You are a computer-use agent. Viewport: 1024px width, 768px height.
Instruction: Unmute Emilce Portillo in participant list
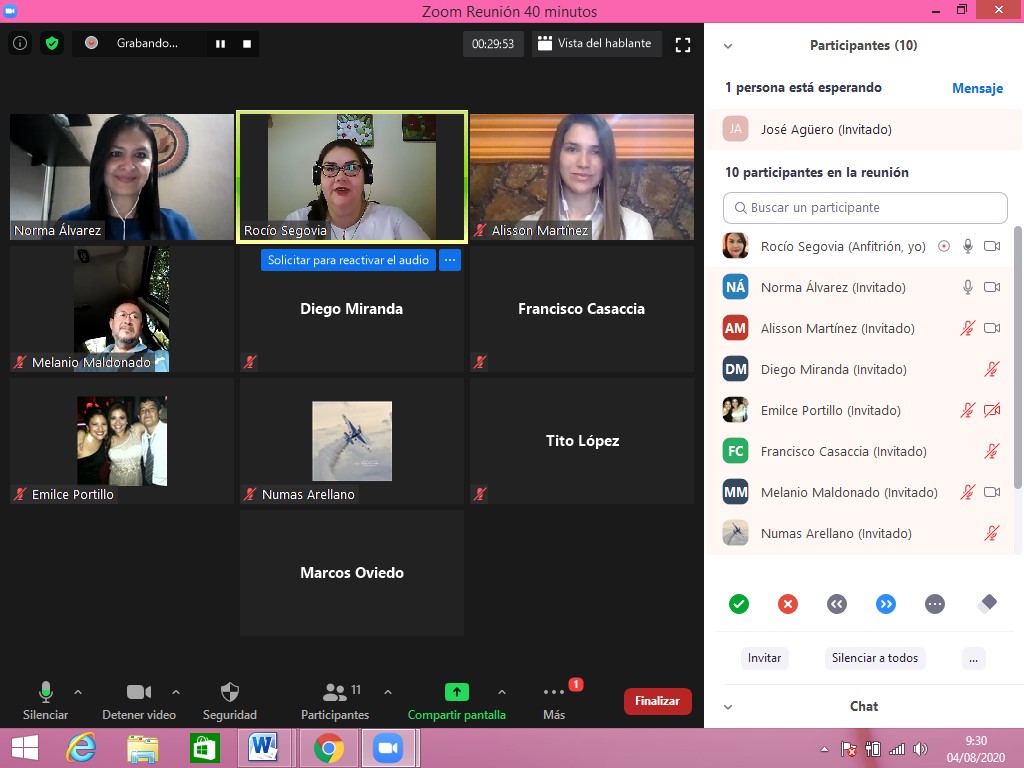[x=968, y=410]
